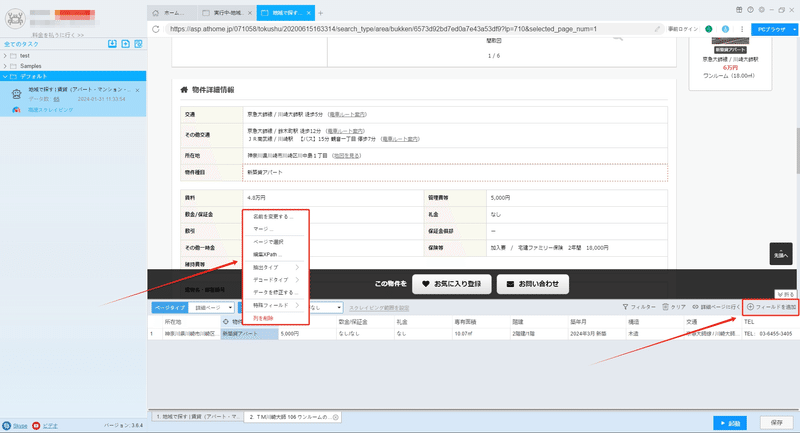
Task: Expand the Samples folder
Action: tap(5, 66)
